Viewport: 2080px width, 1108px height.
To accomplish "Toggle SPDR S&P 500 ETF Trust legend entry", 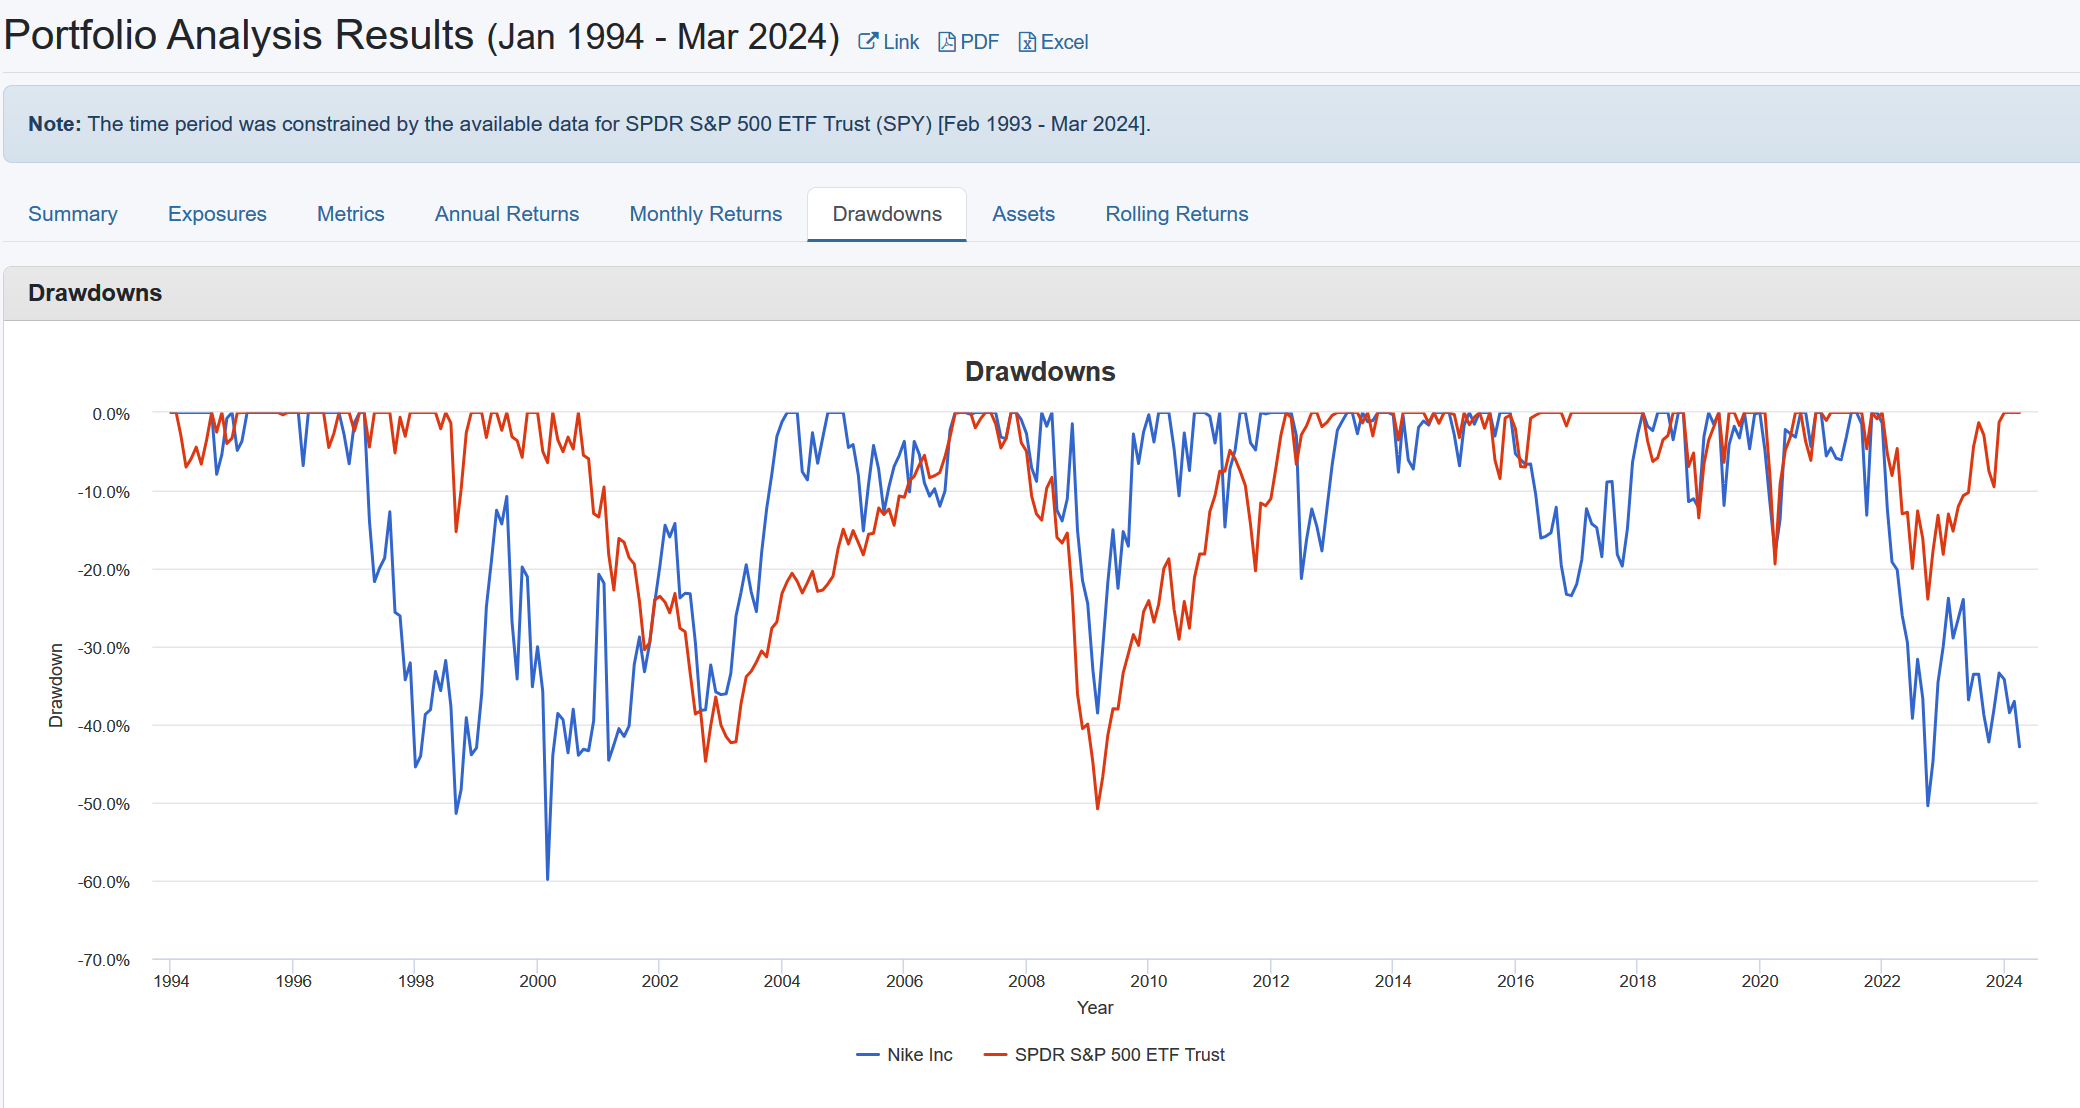I will pyautogui.click(x=1119, y=1054).
